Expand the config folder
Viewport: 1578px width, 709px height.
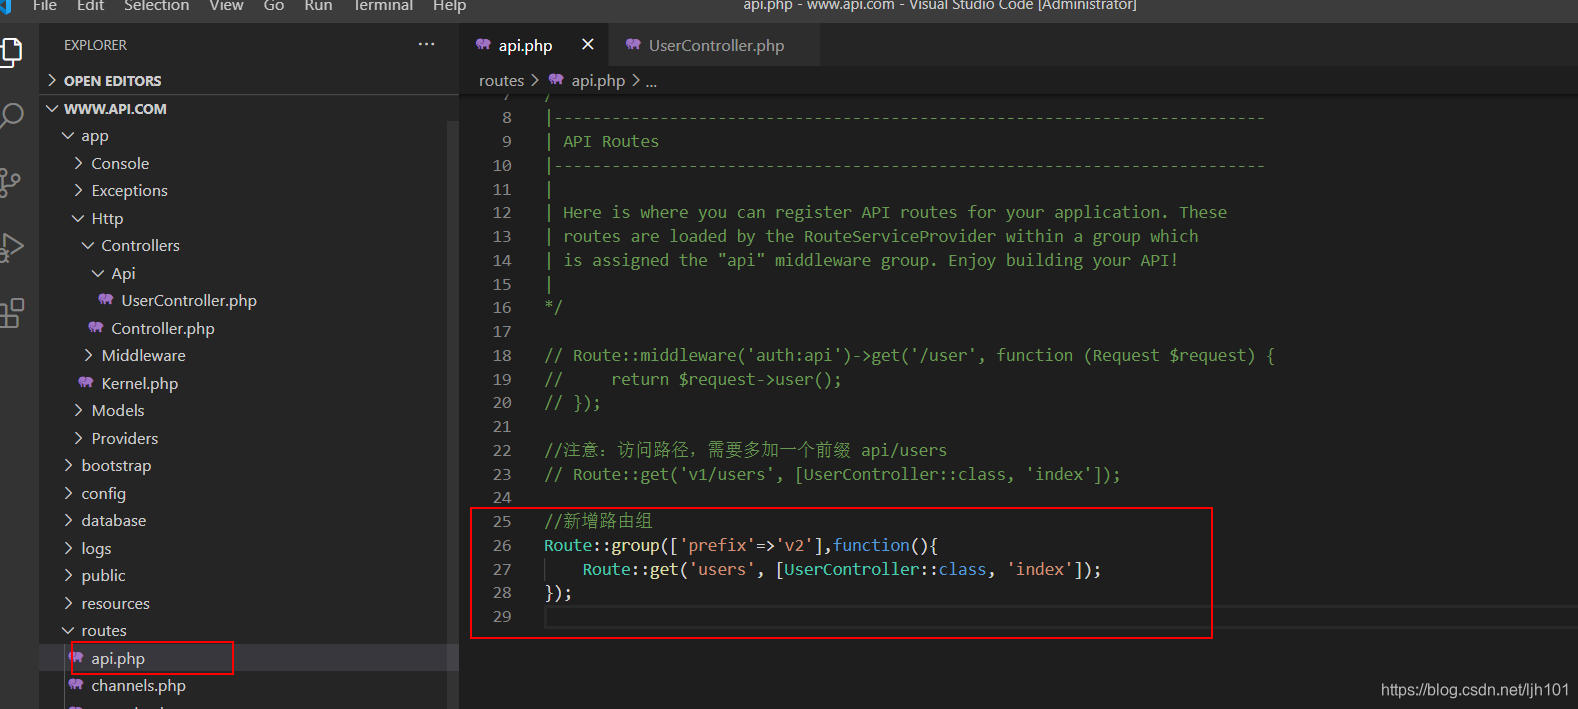point(68,493)
